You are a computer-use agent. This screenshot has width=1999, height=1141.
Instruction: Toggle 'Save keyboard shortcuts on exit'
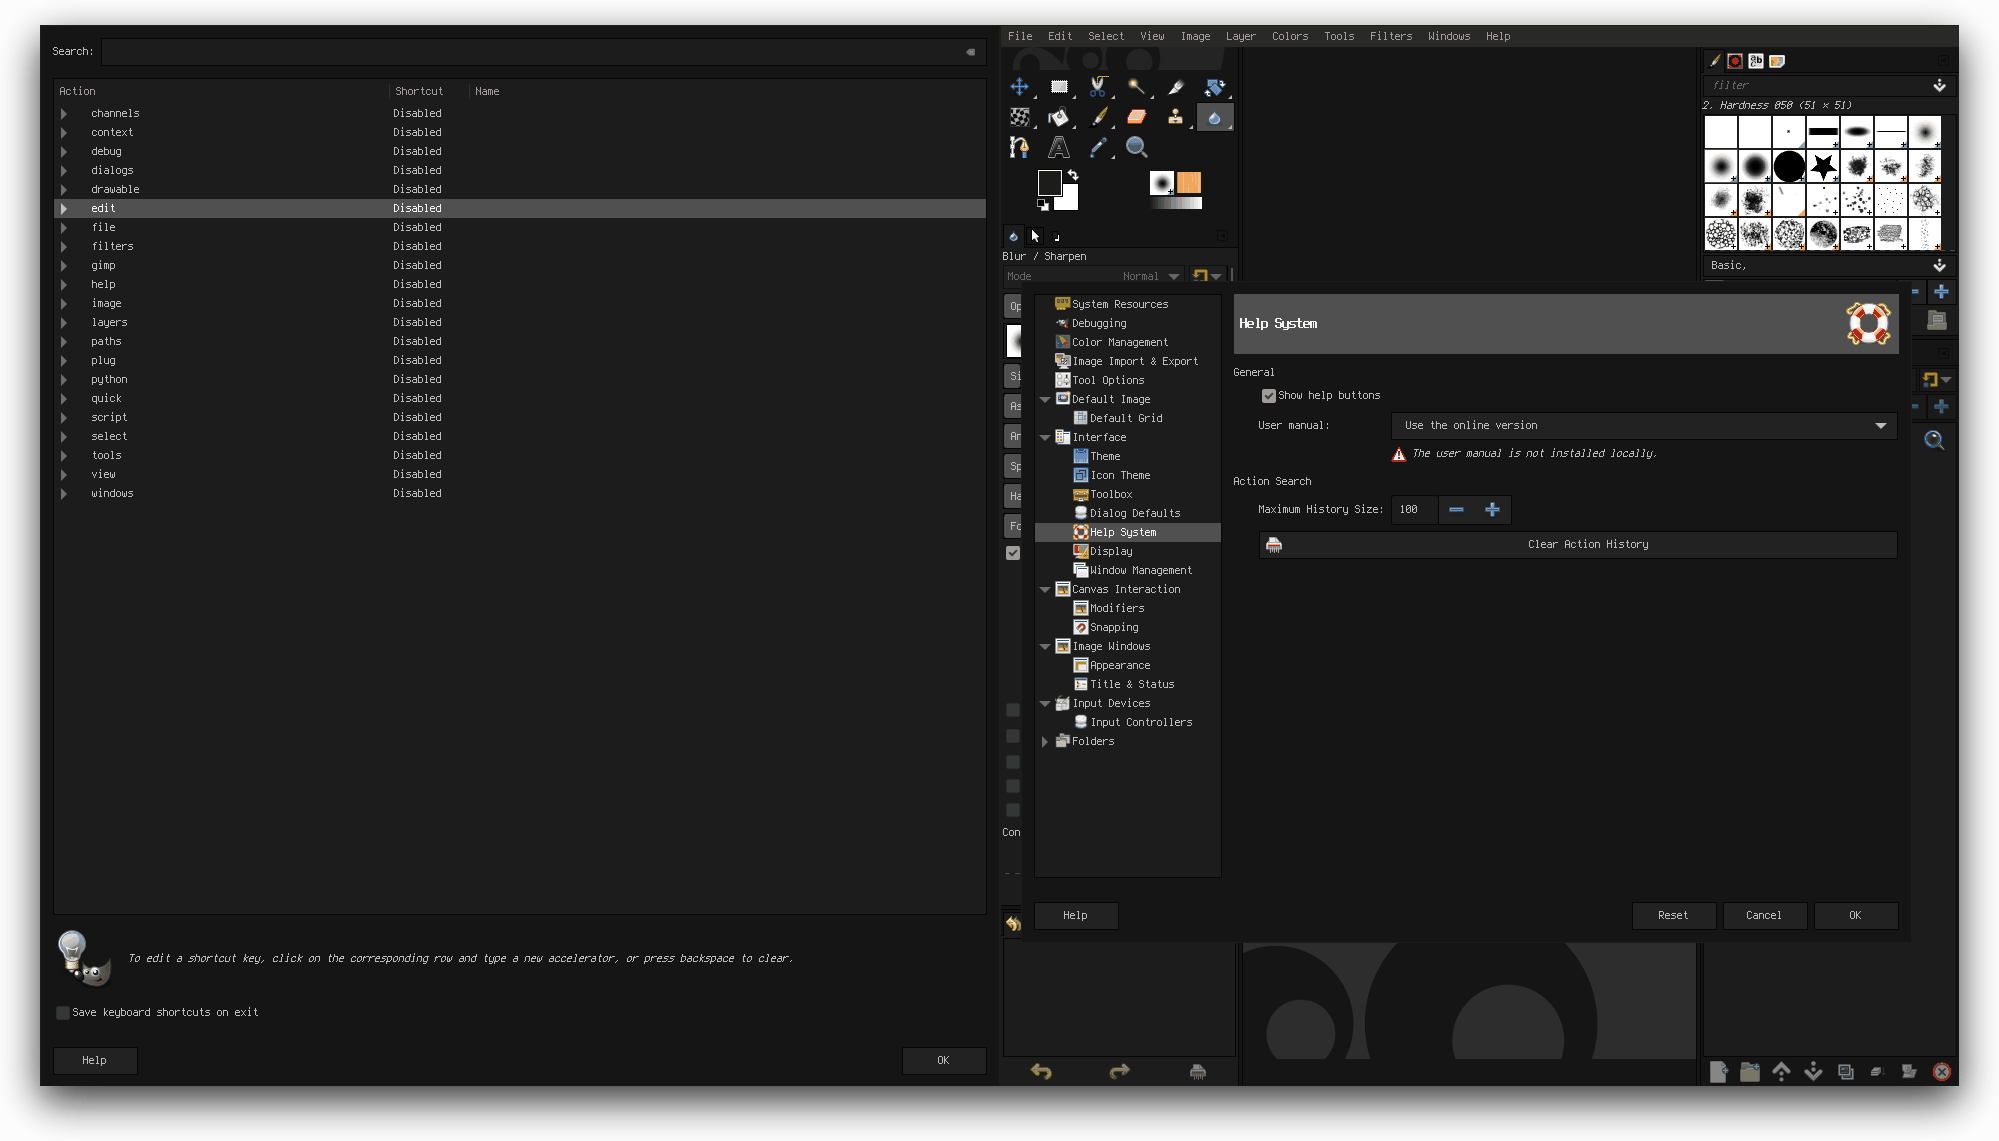63,1013
